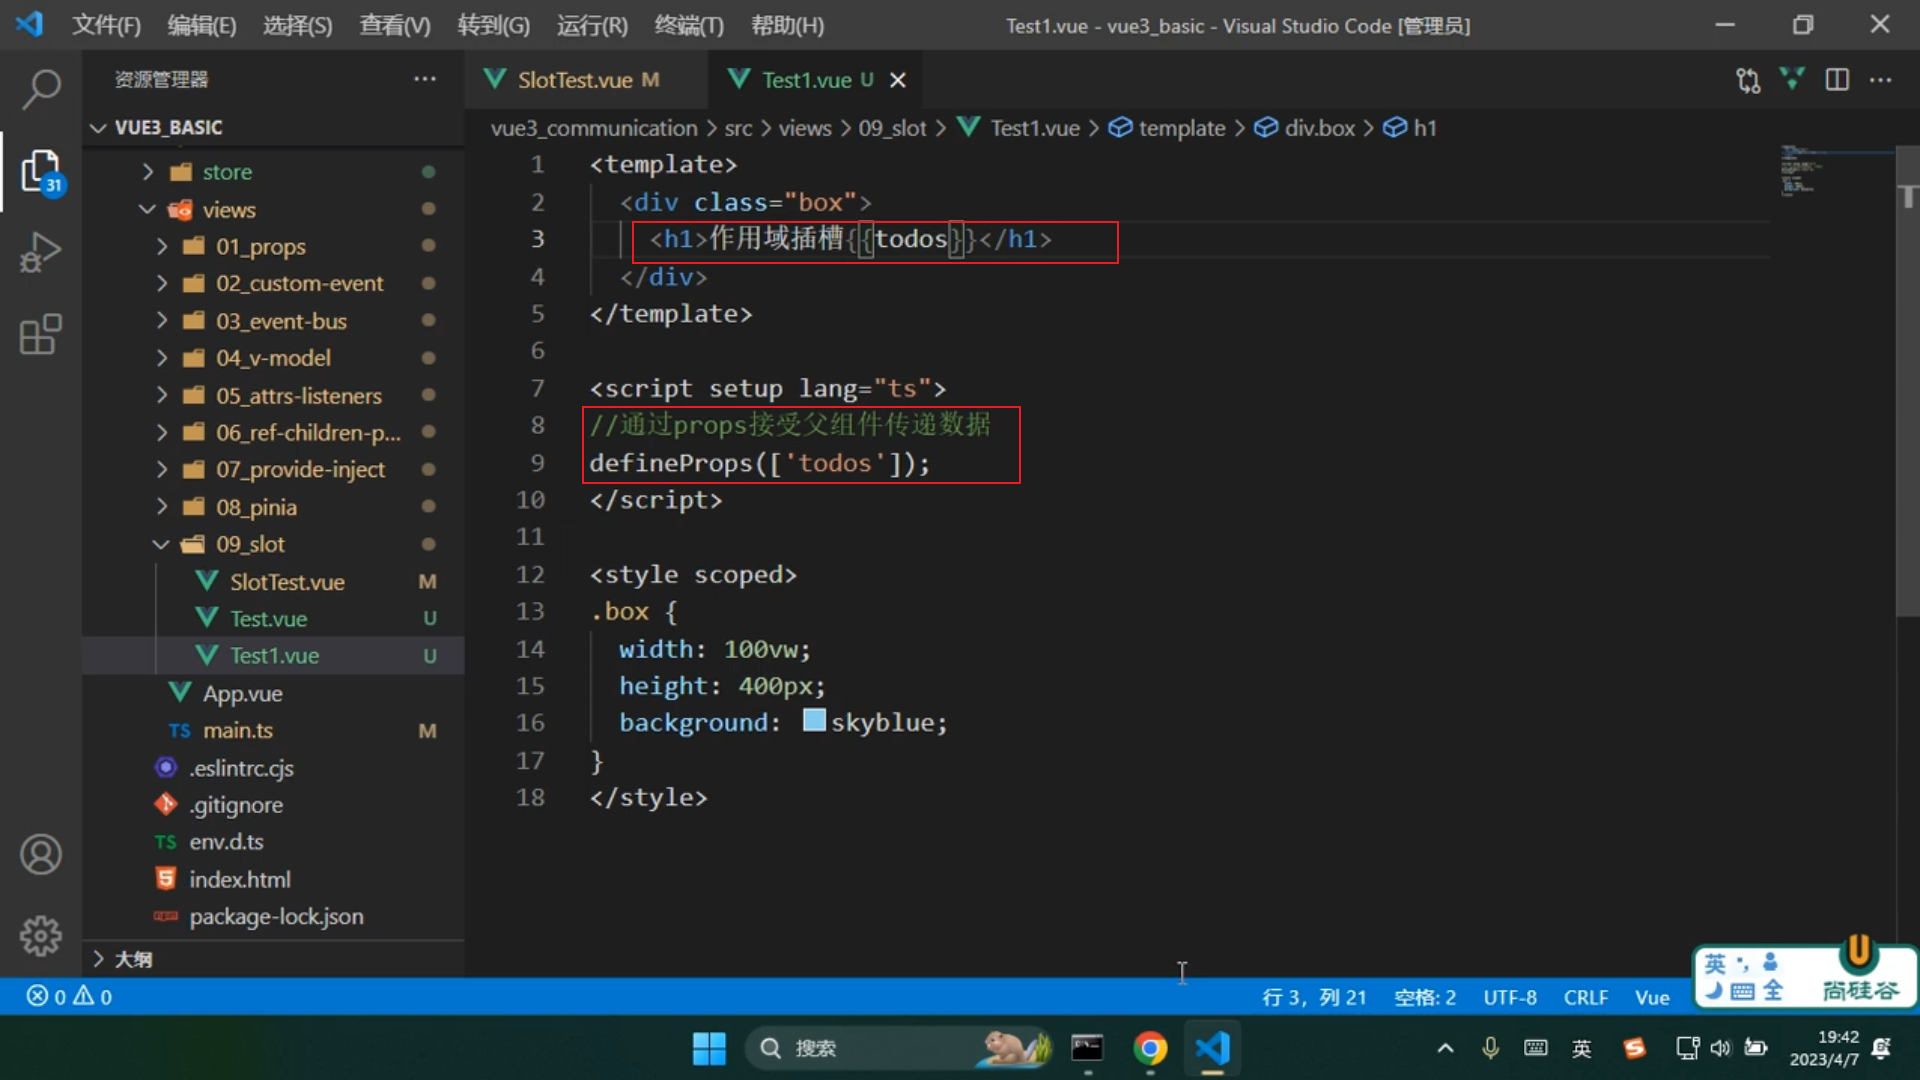Image resolution: width=1920 pixels, height=1080 pixels.
Task: Click the 09_slot breadcrumb segment
Action: tap(892, 128)
